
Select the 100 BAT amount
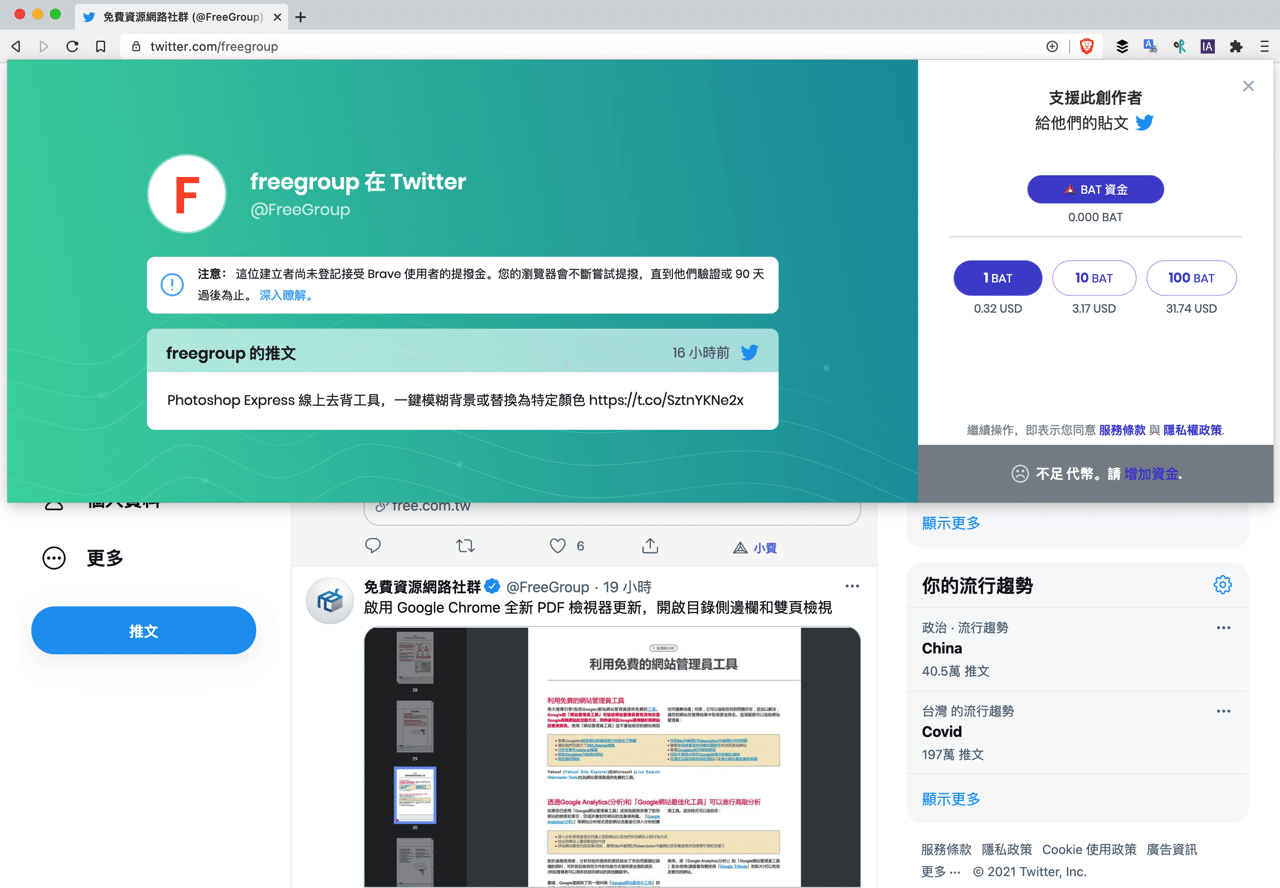pos(1191,278)
